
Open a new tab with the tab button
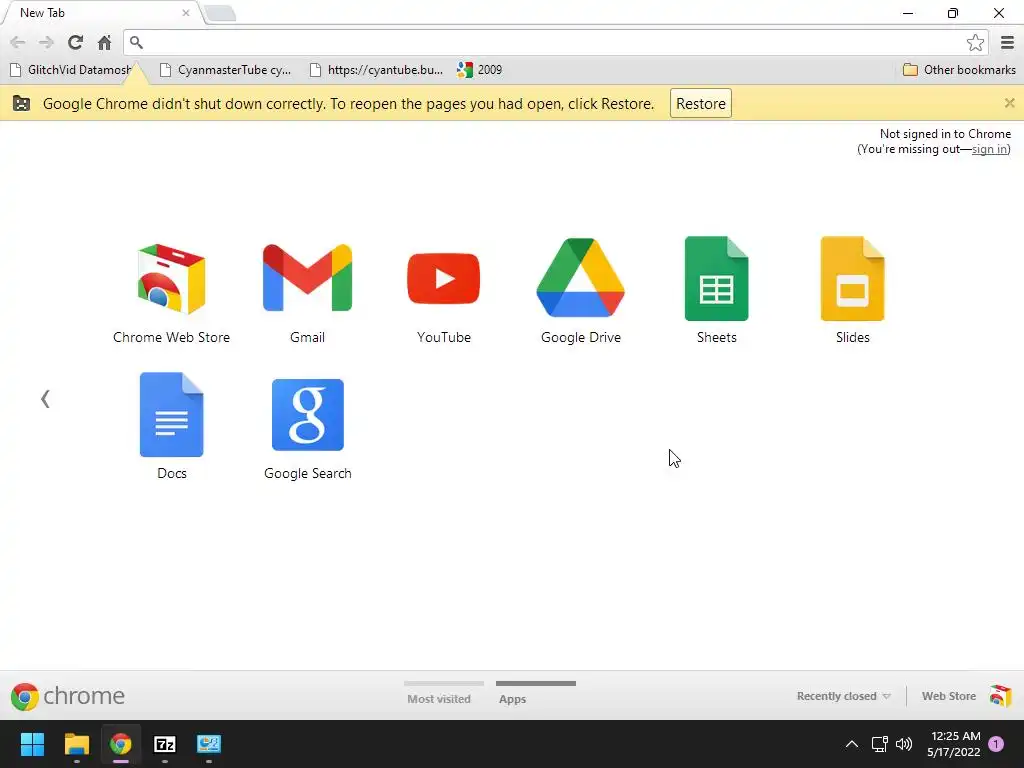[220, 13]
